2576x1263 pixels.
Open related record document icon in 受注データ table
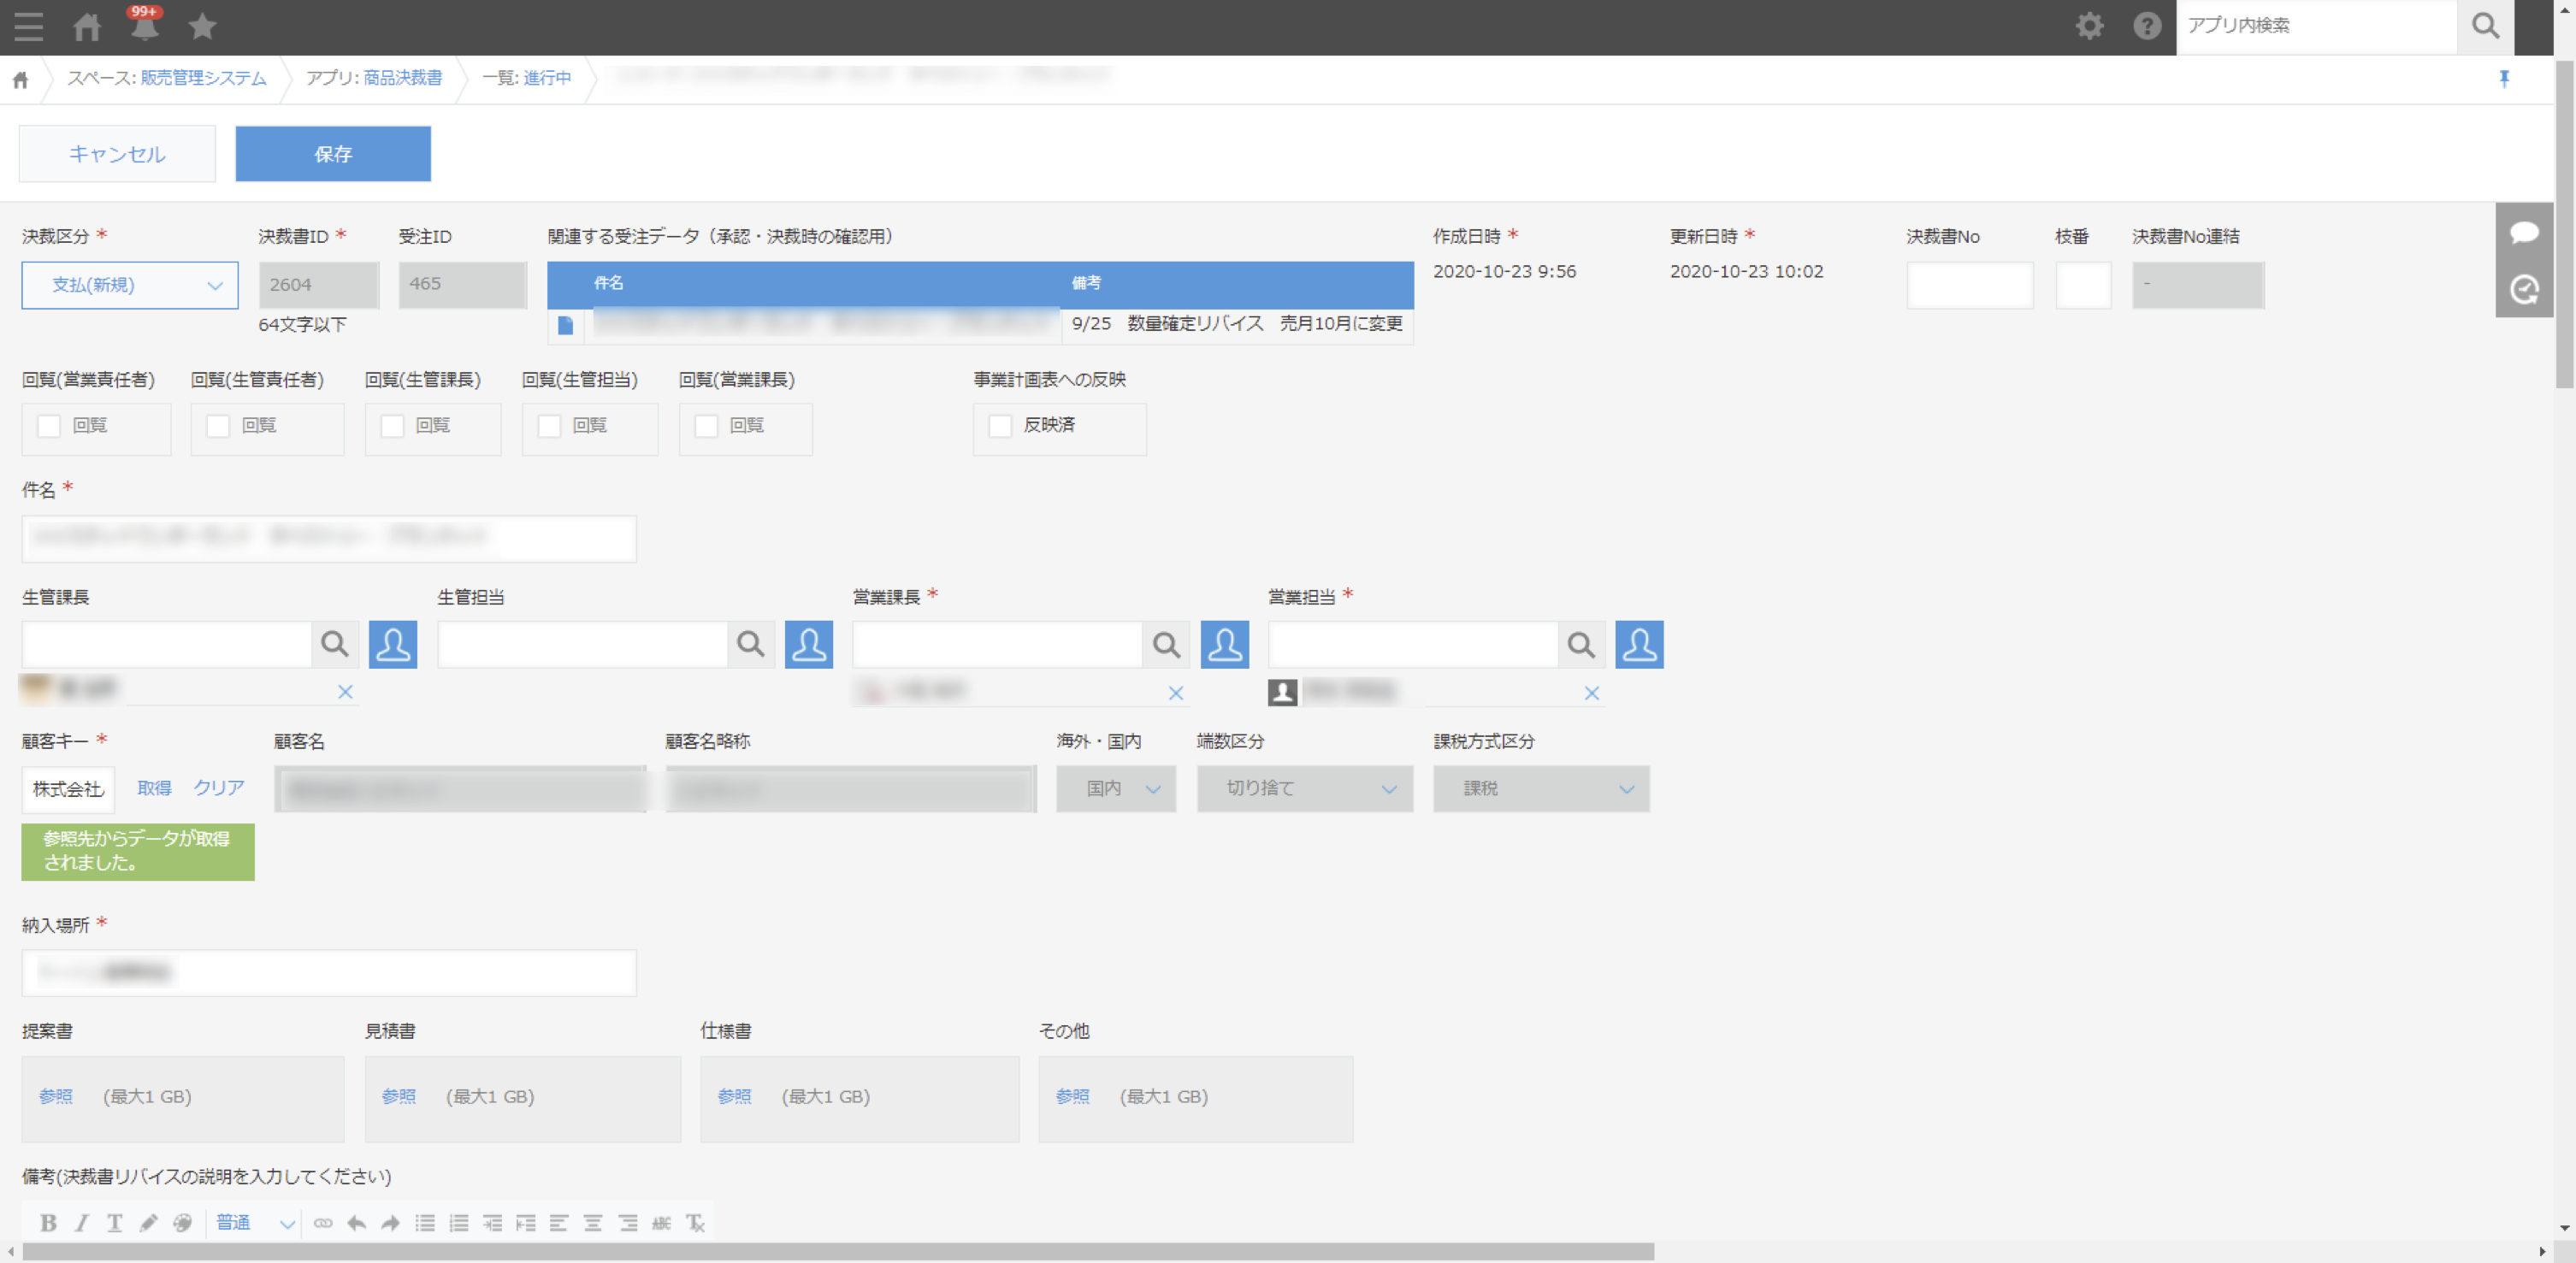click(565, 325)
